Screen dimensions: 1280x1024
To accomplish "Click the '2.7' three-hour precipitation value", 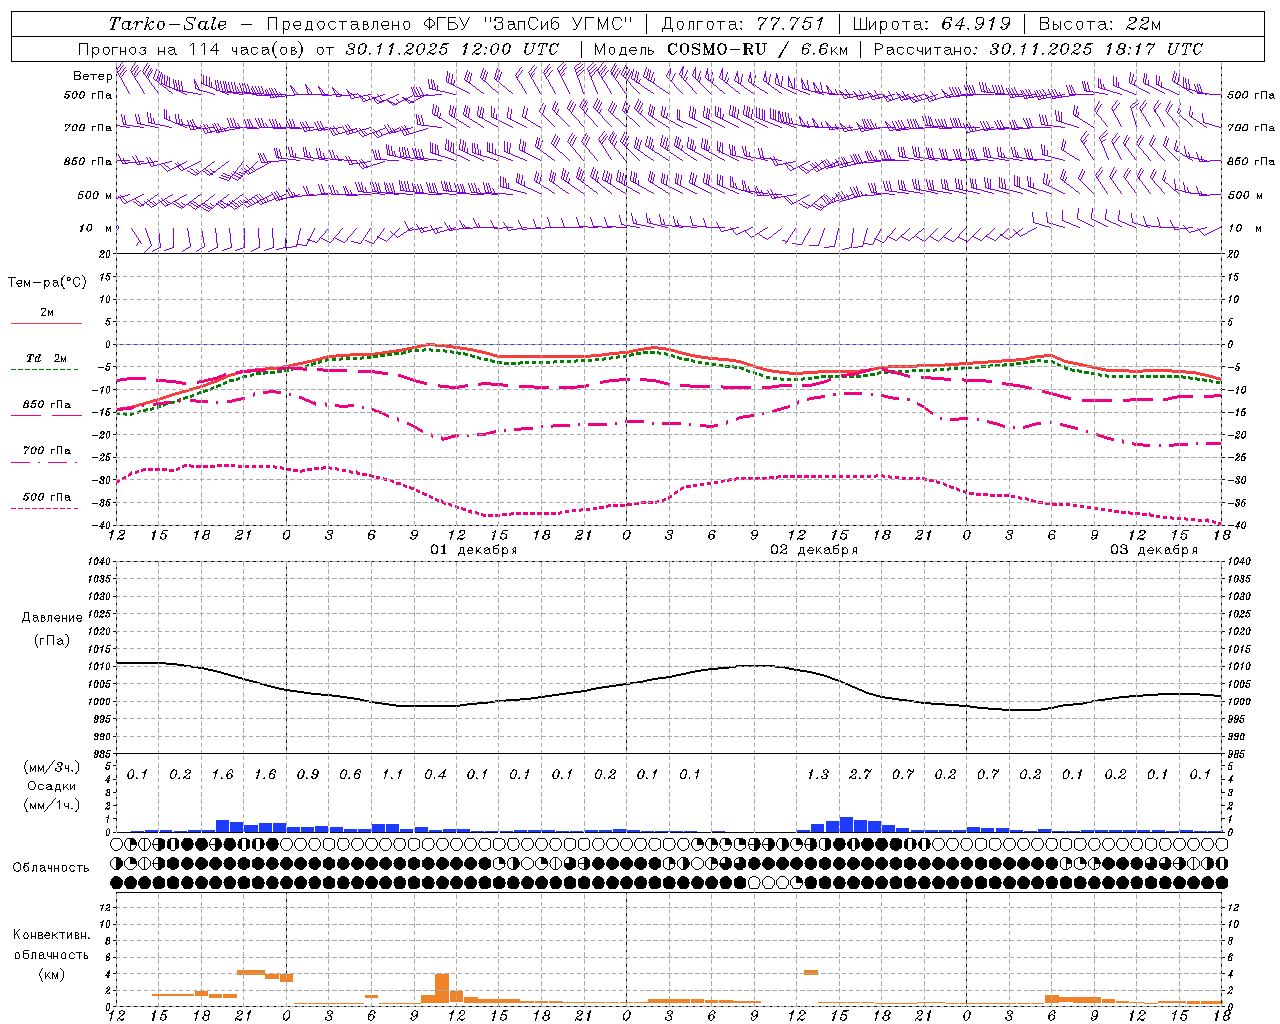I will pyautogui.click(x=860, y=774).
